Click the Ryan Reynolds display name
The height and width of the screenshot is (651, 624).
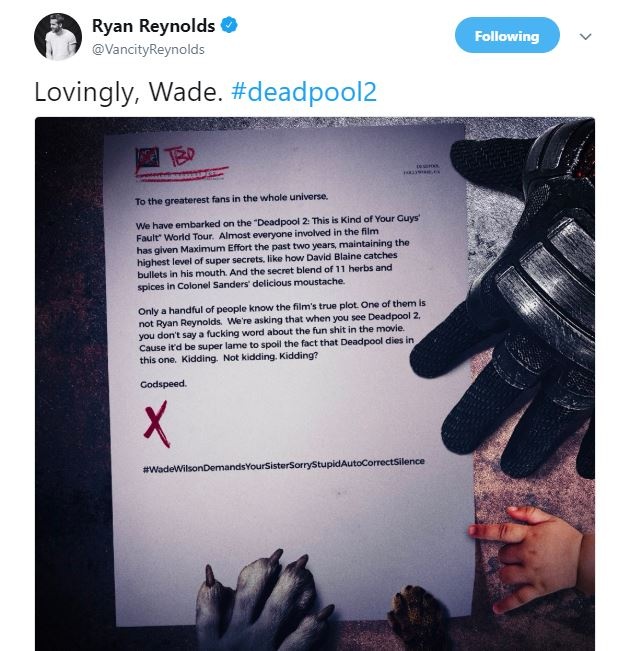[153, 26]
